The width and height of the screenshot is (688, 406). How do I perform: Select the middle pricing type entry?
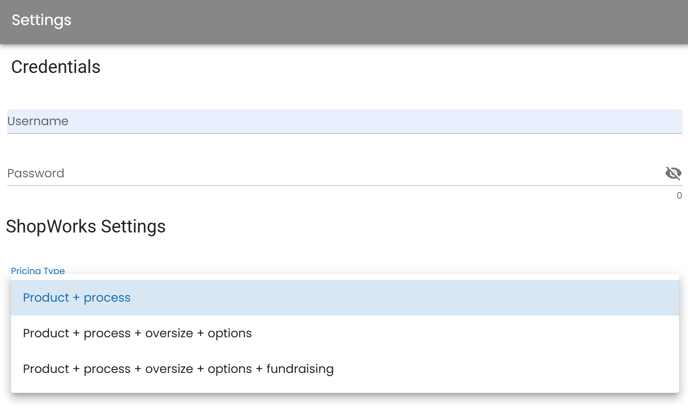pos(344,333)
